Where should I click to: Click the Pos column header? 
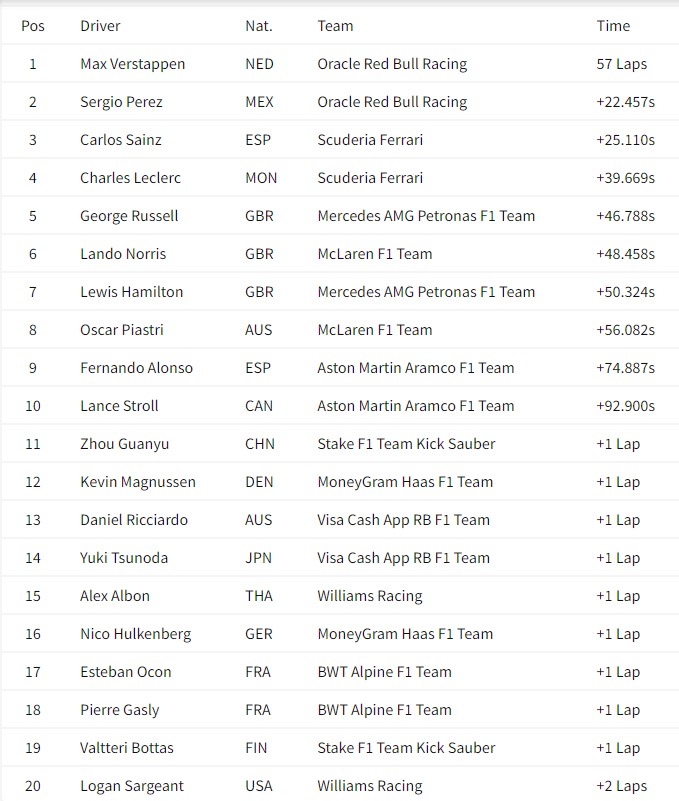pyautogui.click(x=33, y=26)
